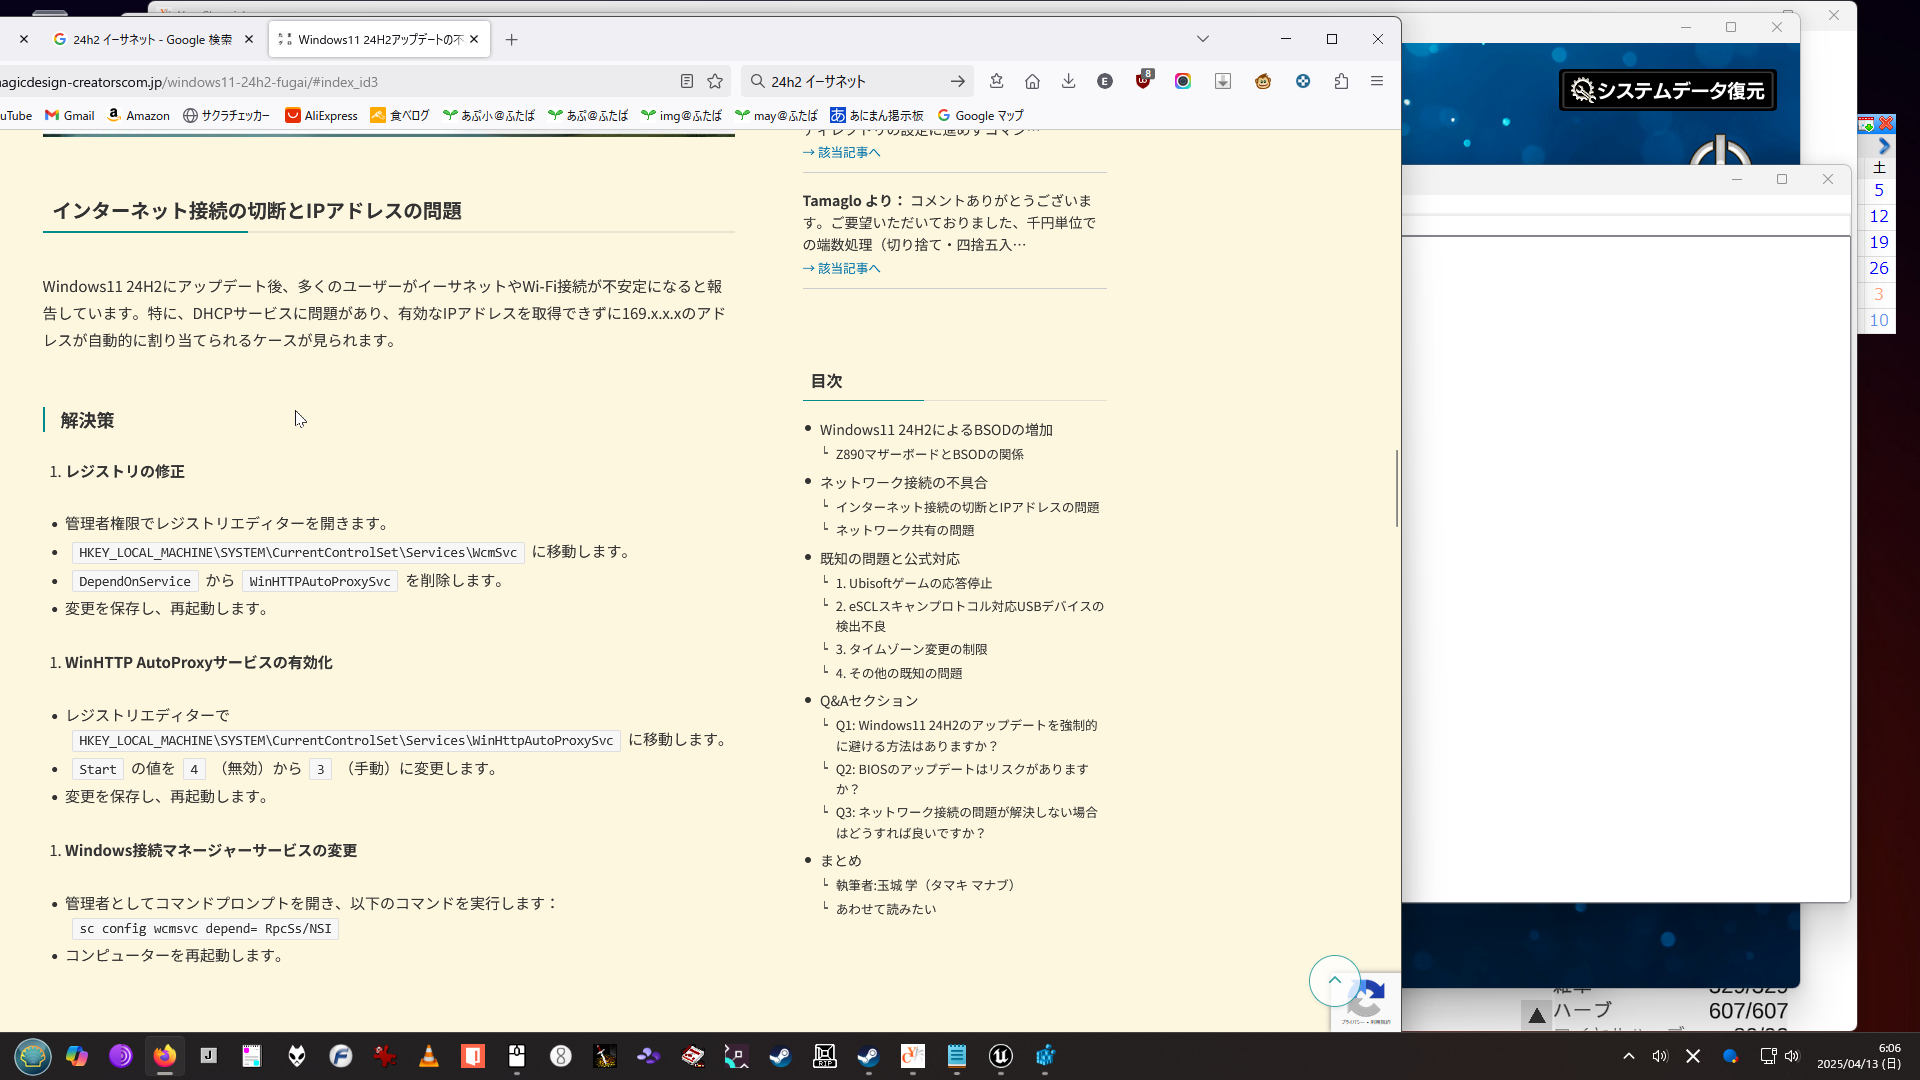Image resolution: width=1920 pixels, height=1080 pixels.
Task: Click the page's vertical scrollbar thumb
Action: tap(1397, 488)
